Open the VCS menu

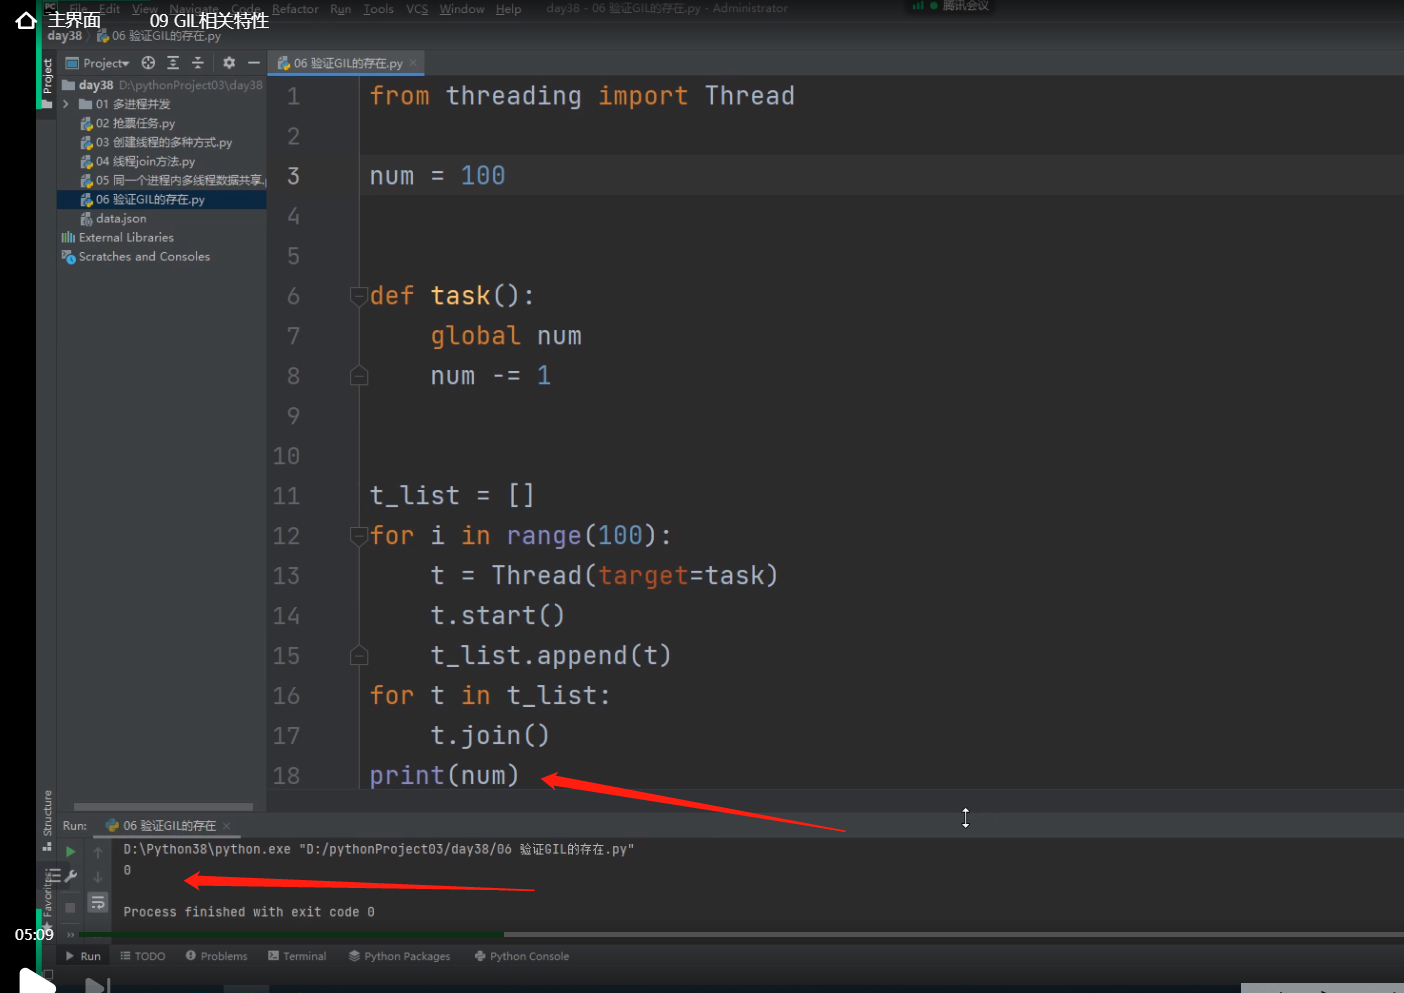coord(417,9)
